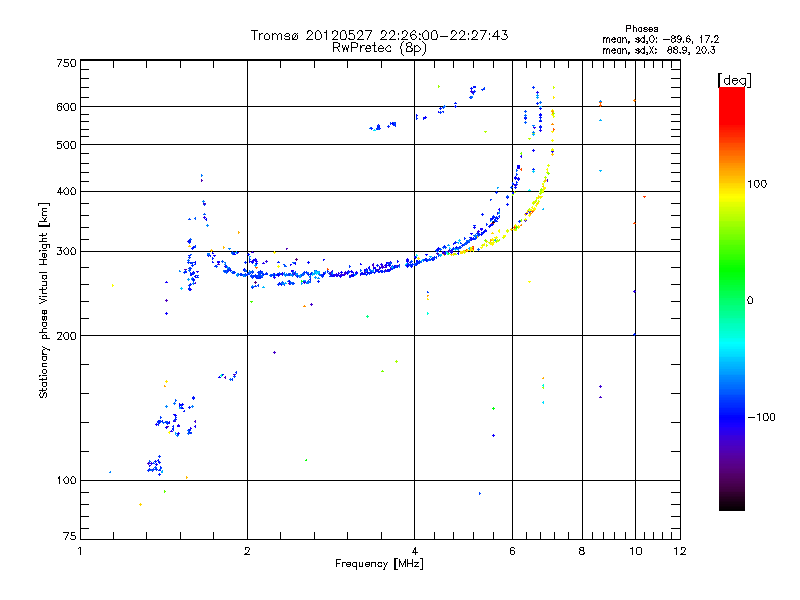Click the frequency axis tick label "12"
Viewport: 800px width, 600px height.
[x=680, y=551]
